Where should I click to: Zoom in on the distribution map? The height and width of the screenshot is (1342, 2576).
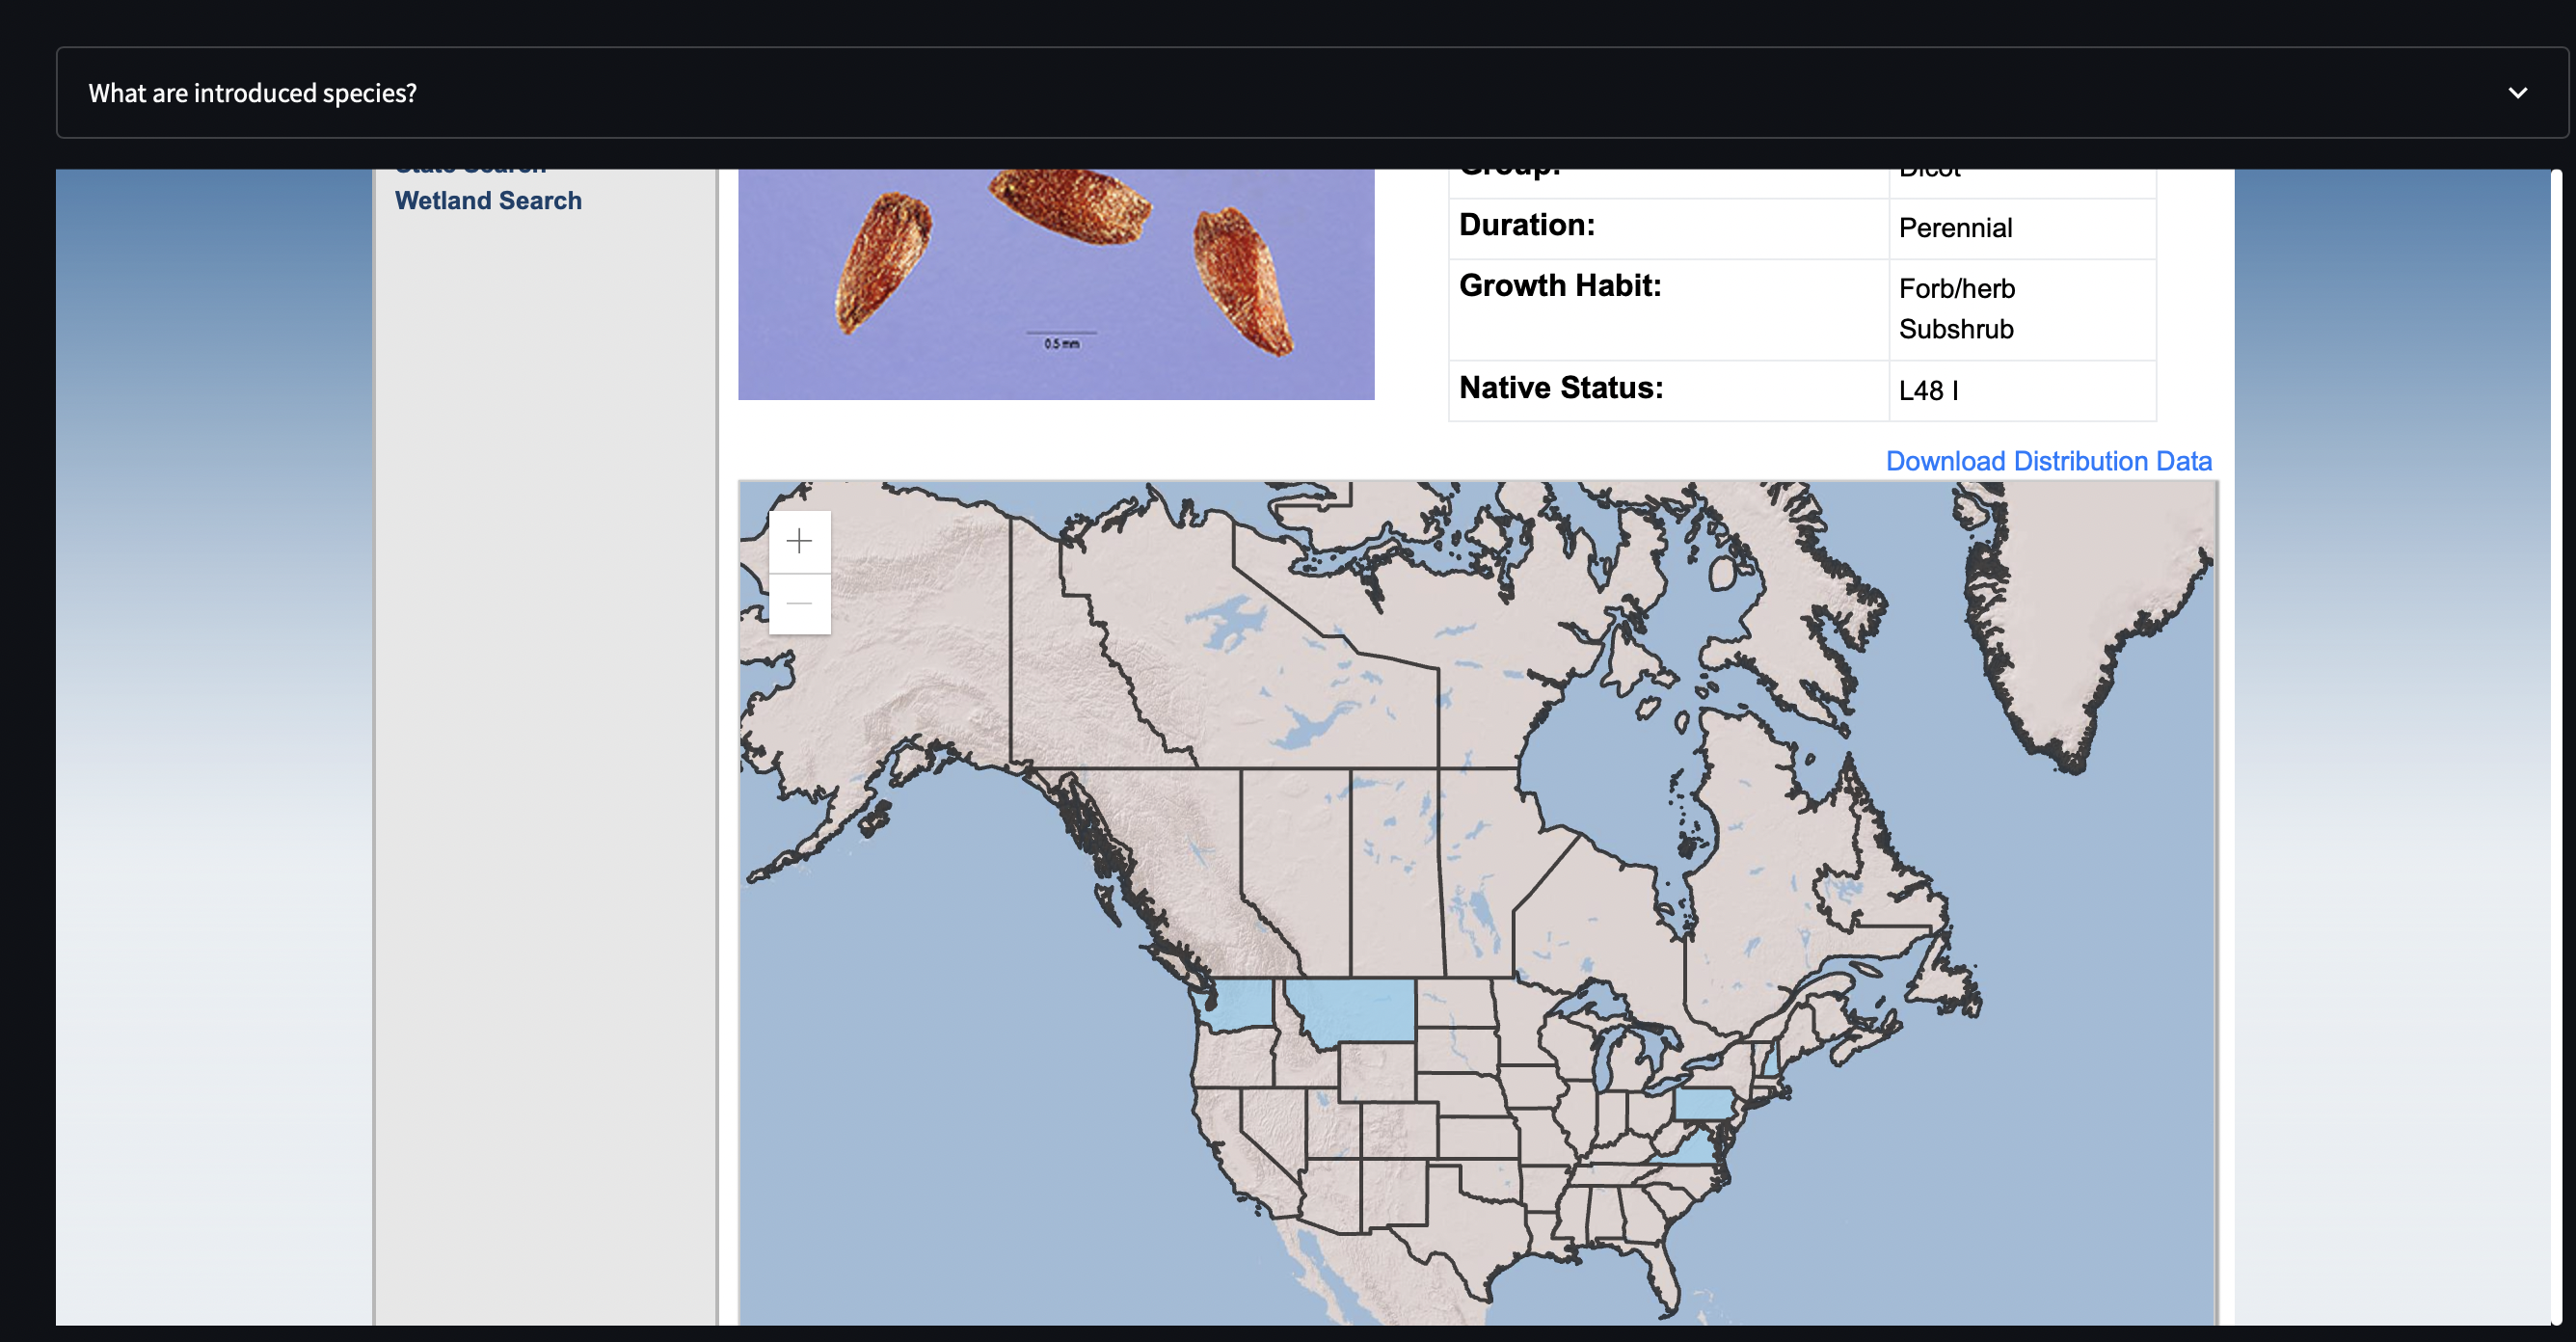point(799,542)
